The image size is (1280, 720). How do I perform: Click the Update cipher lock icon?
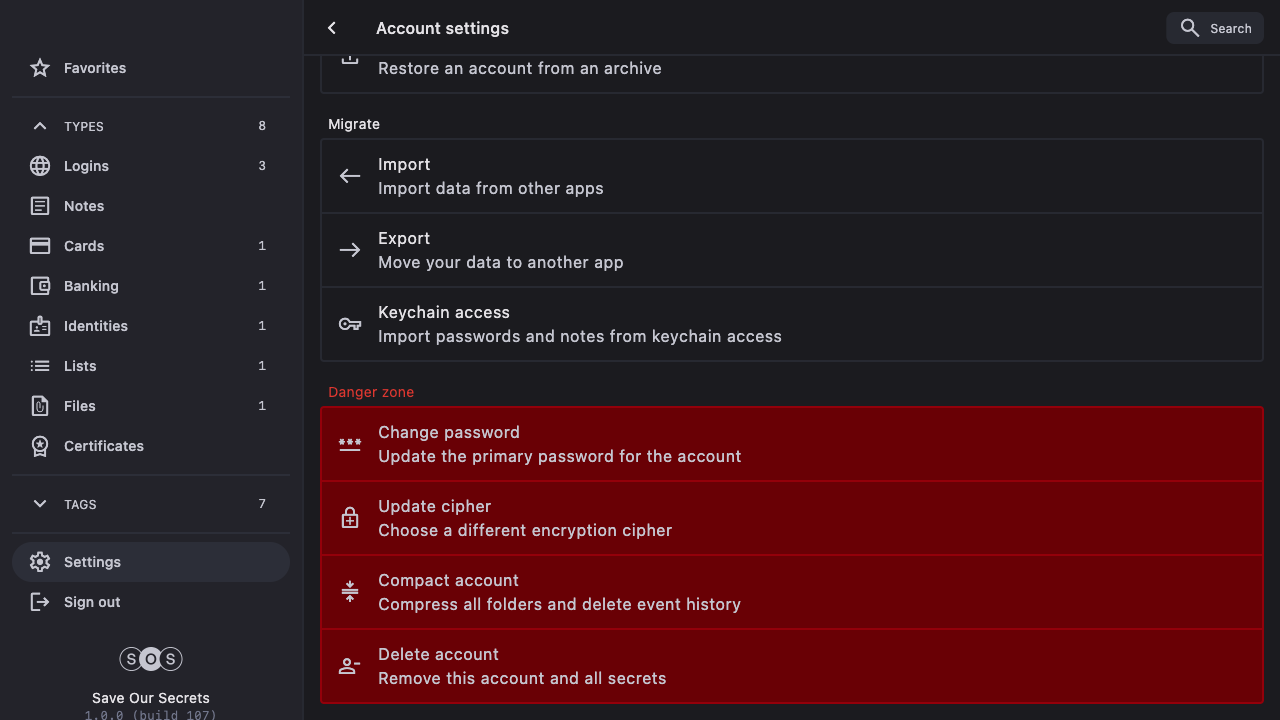point(350,518)
